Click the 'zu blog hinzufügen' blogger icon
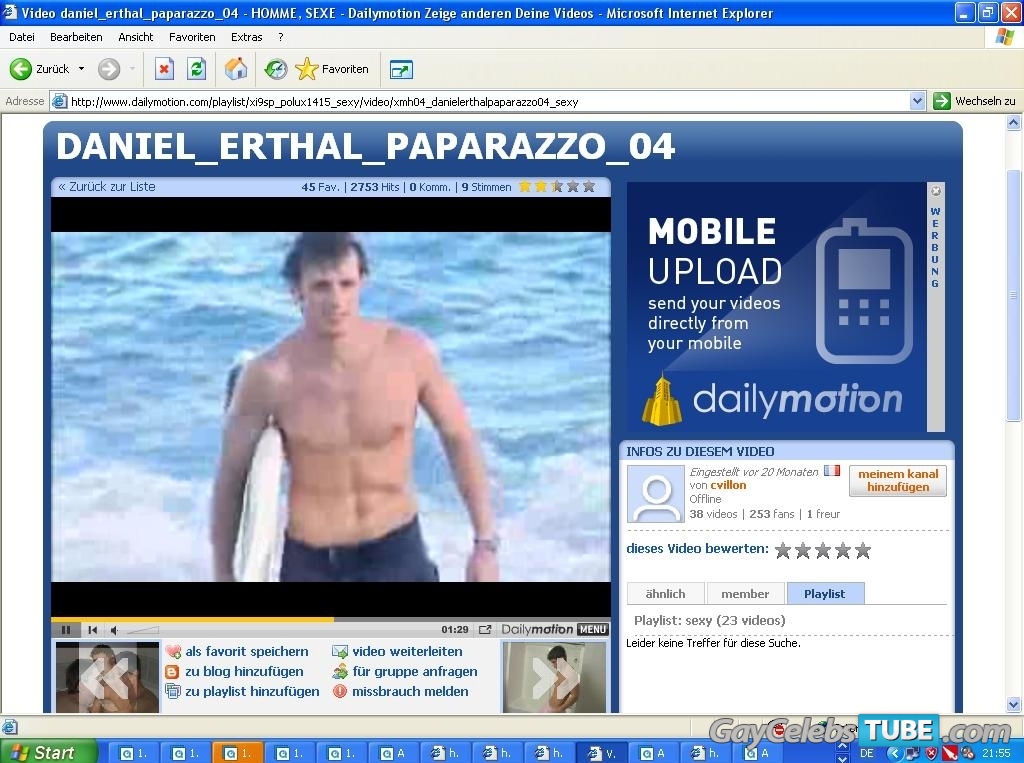The image size is (1024, 763). pos(172,672)
